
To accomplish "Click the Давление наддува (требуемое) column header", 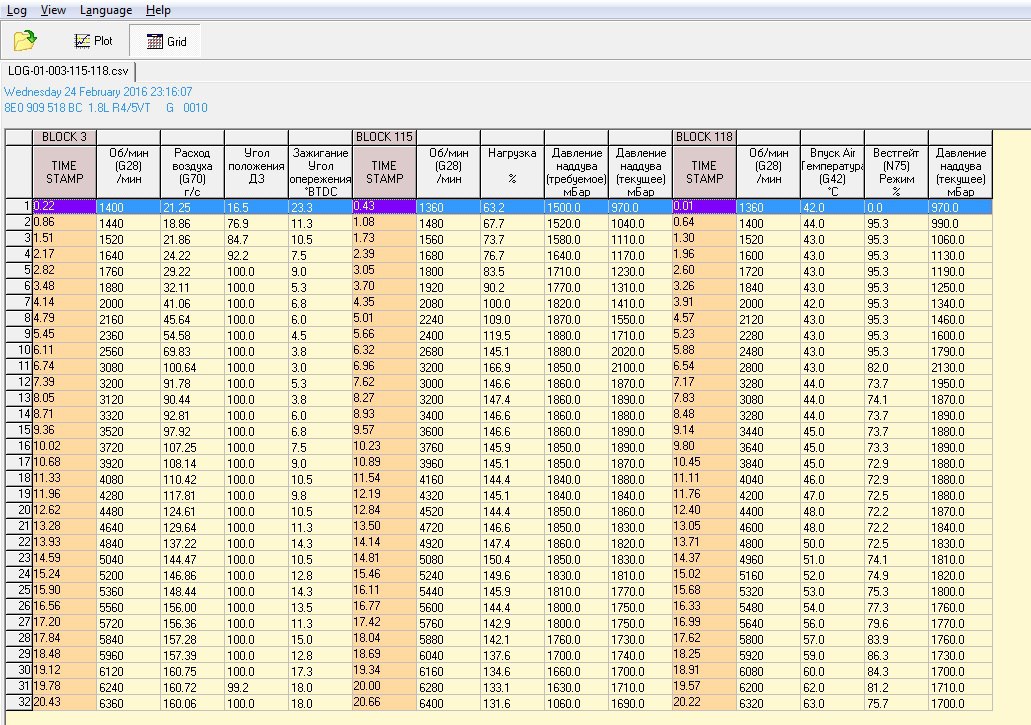I will click(577, 172).
